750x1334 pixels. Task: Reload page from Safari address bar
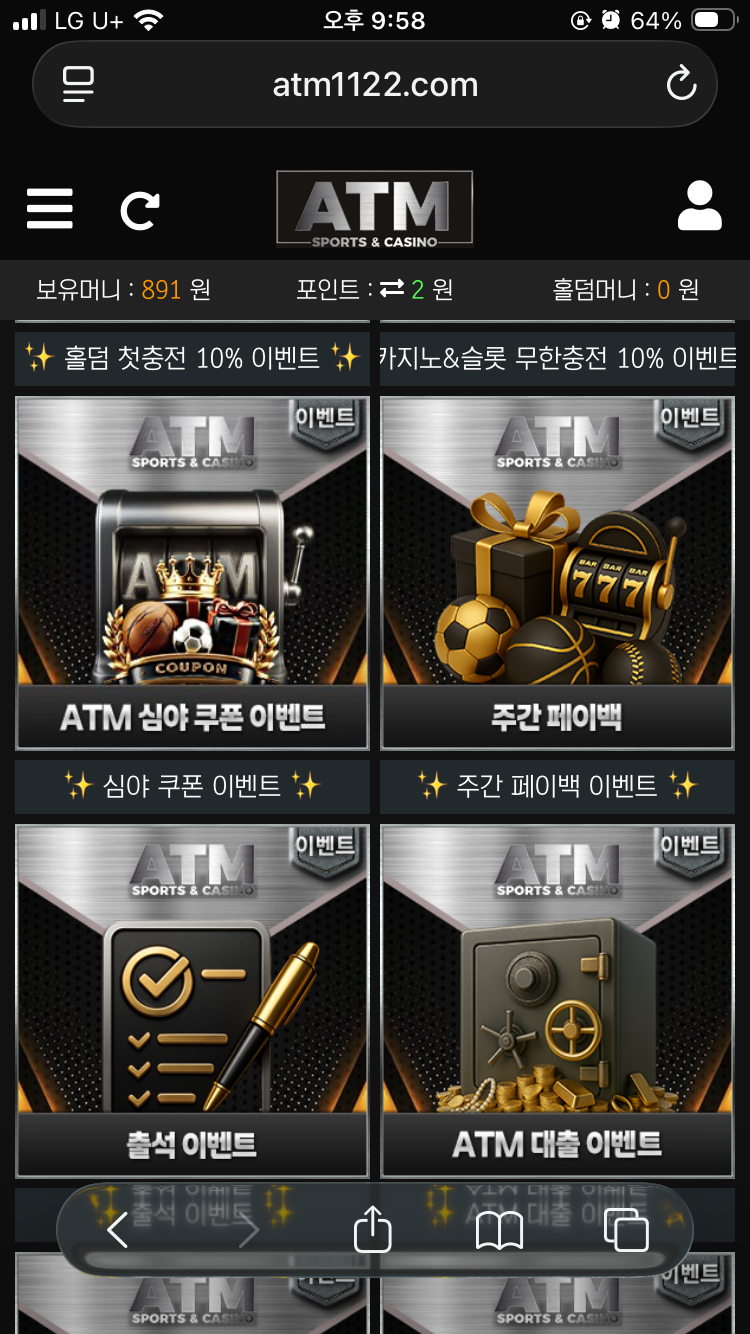(x=681, y=83)
